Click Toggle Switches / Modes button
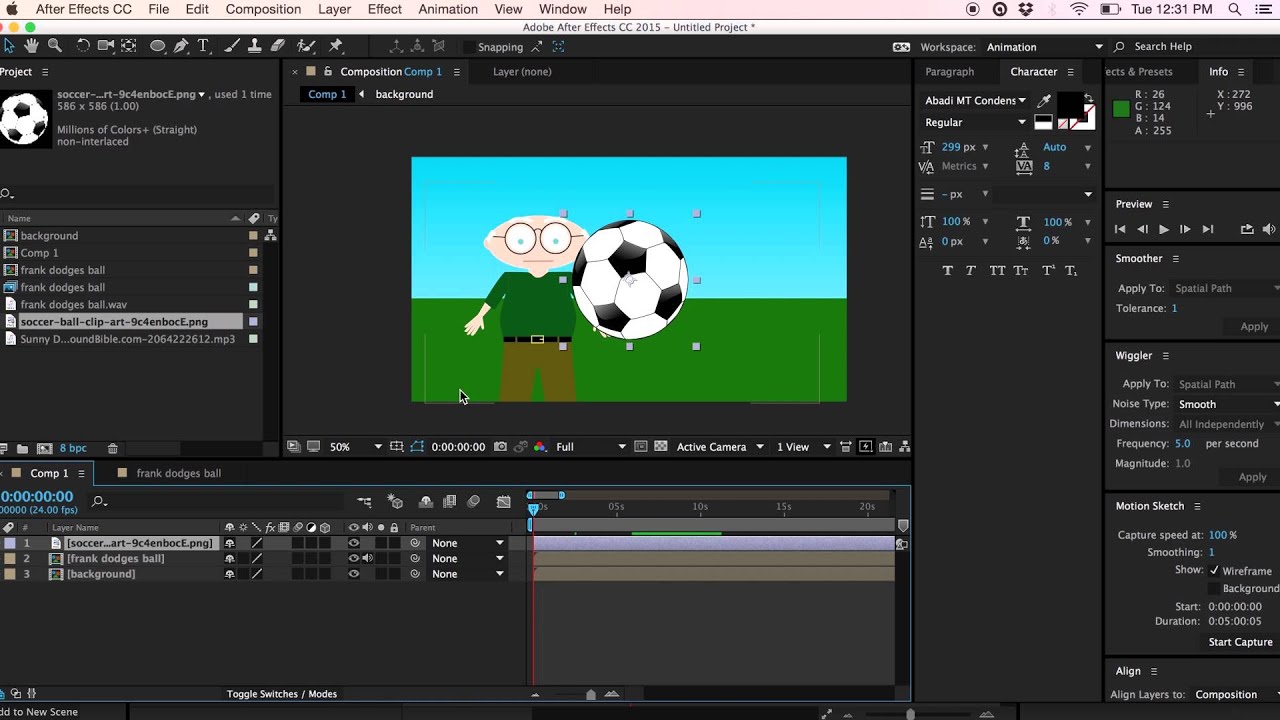Screen dimensions: 1280x720 [281, 694]
